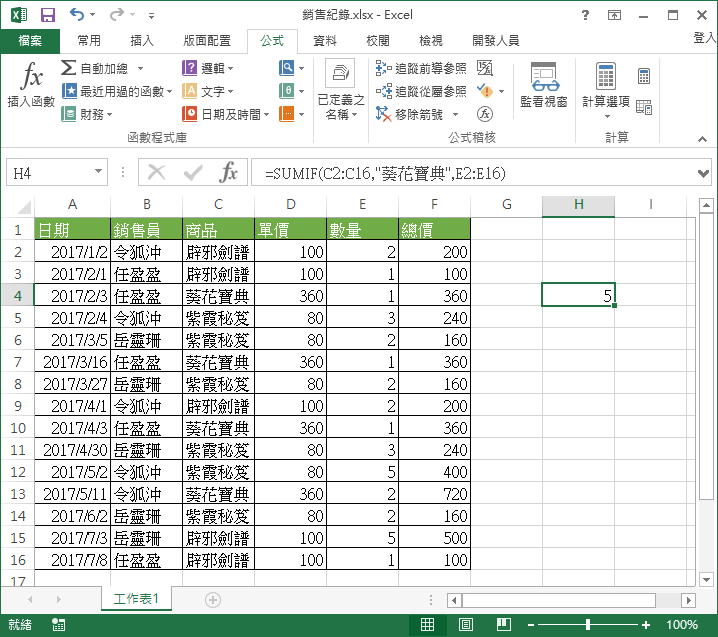Click Trace Precedents (追蹤前導參照)

click(421, 68)
